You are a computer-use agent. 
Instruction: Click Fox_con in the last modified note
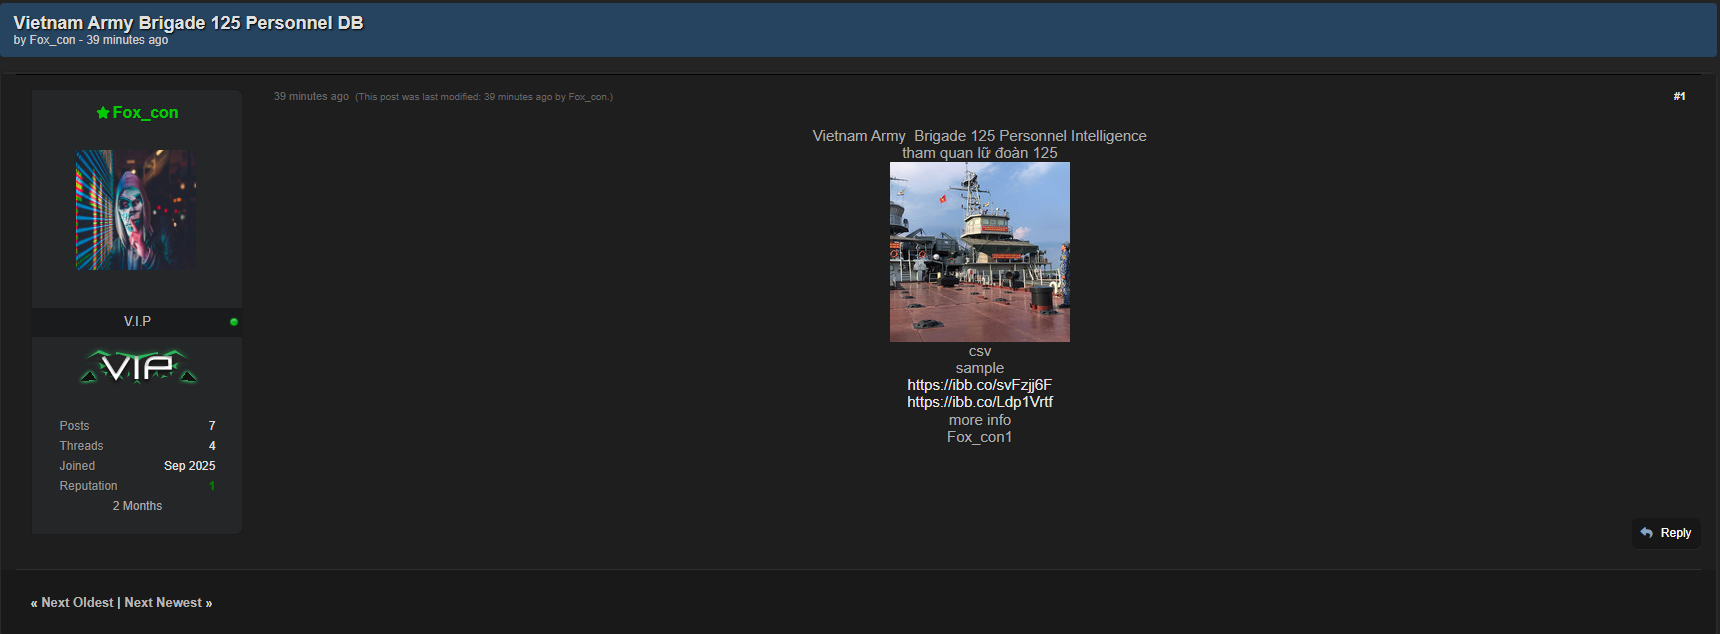coord(588,97)
